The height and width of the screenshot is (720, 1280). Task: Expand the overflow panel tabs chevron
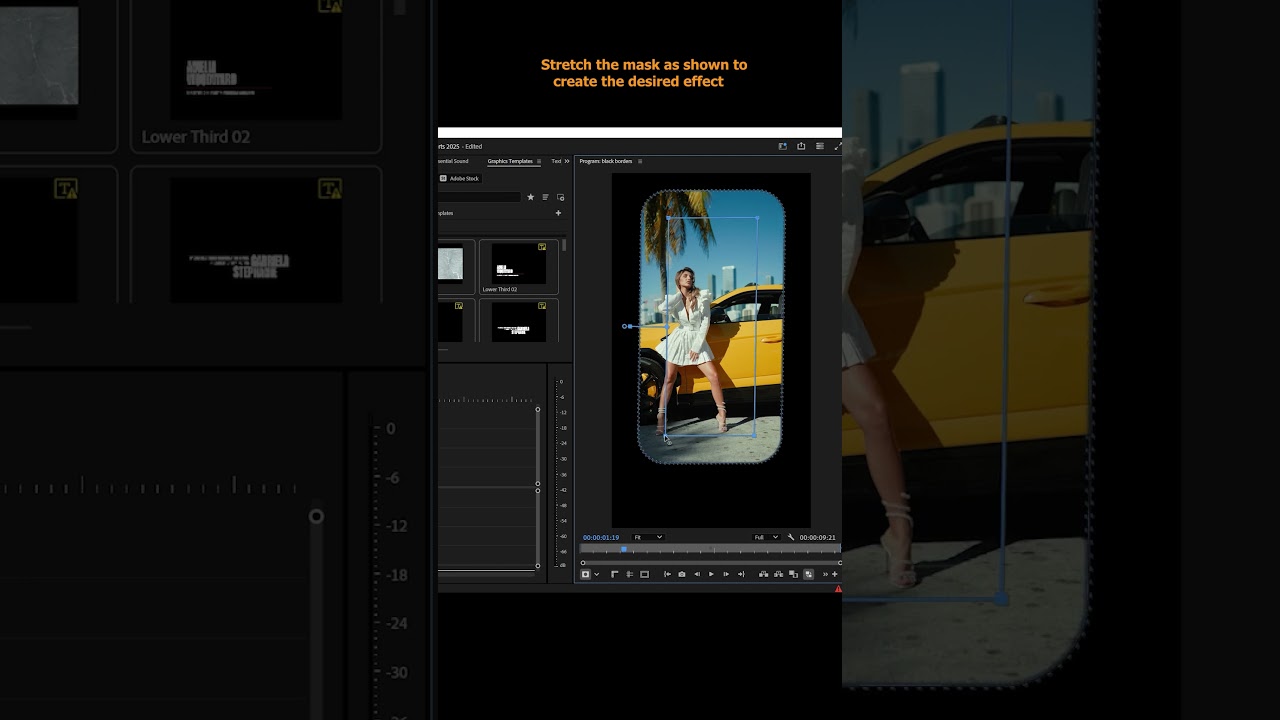(567, 161)
